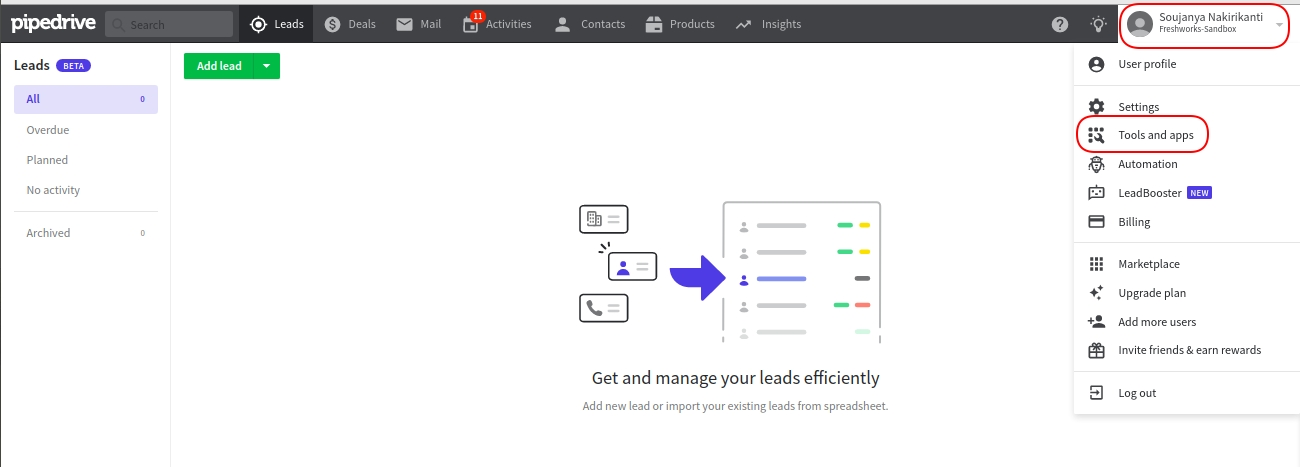Click 'Get and manage your leads efficiently' heading
Viewport: 1300px width, 467px height.
[x=736, y=378]
